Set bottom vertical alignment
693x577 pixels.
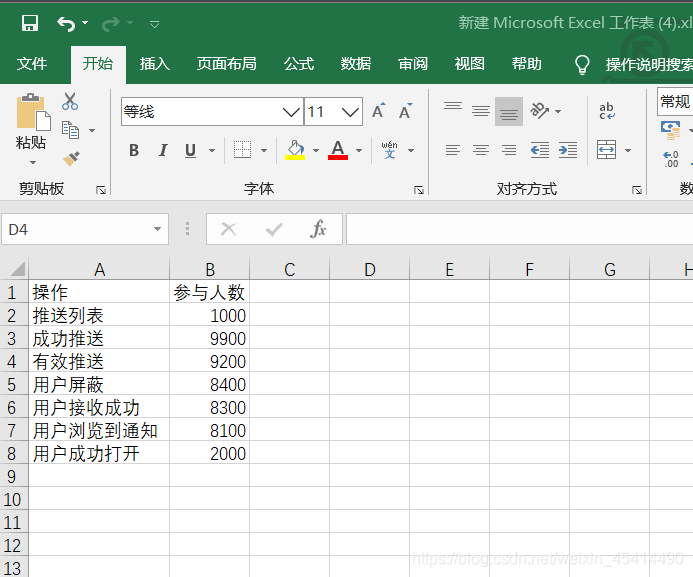tap(509, 111)
